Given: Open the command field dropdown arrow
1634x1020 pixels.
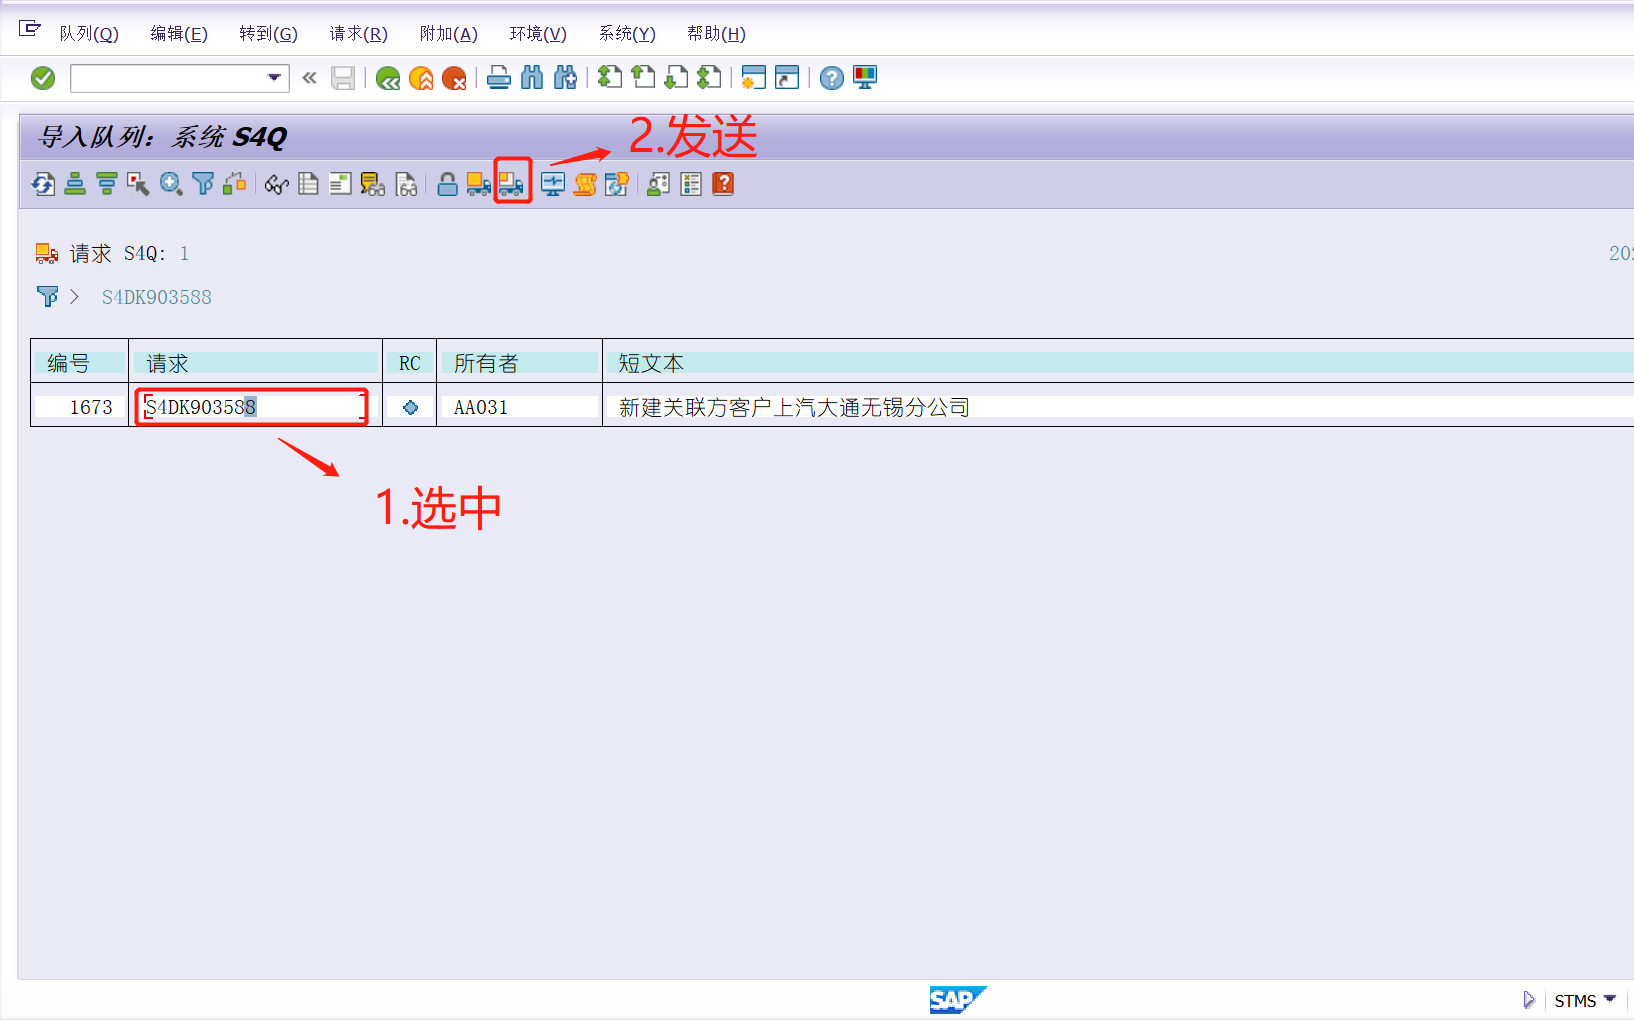Looking at the screenshot, I should point(272,78).
